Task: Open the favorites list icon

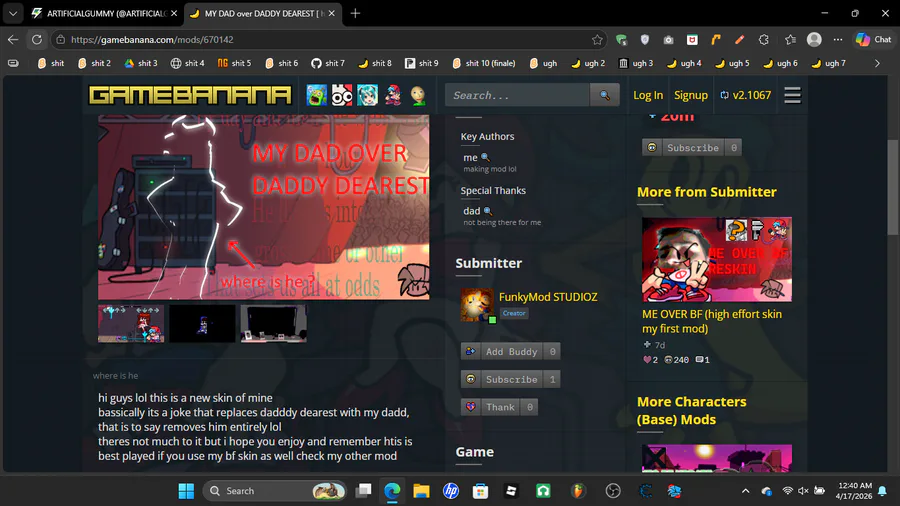Action: click(x=790, y=40)
